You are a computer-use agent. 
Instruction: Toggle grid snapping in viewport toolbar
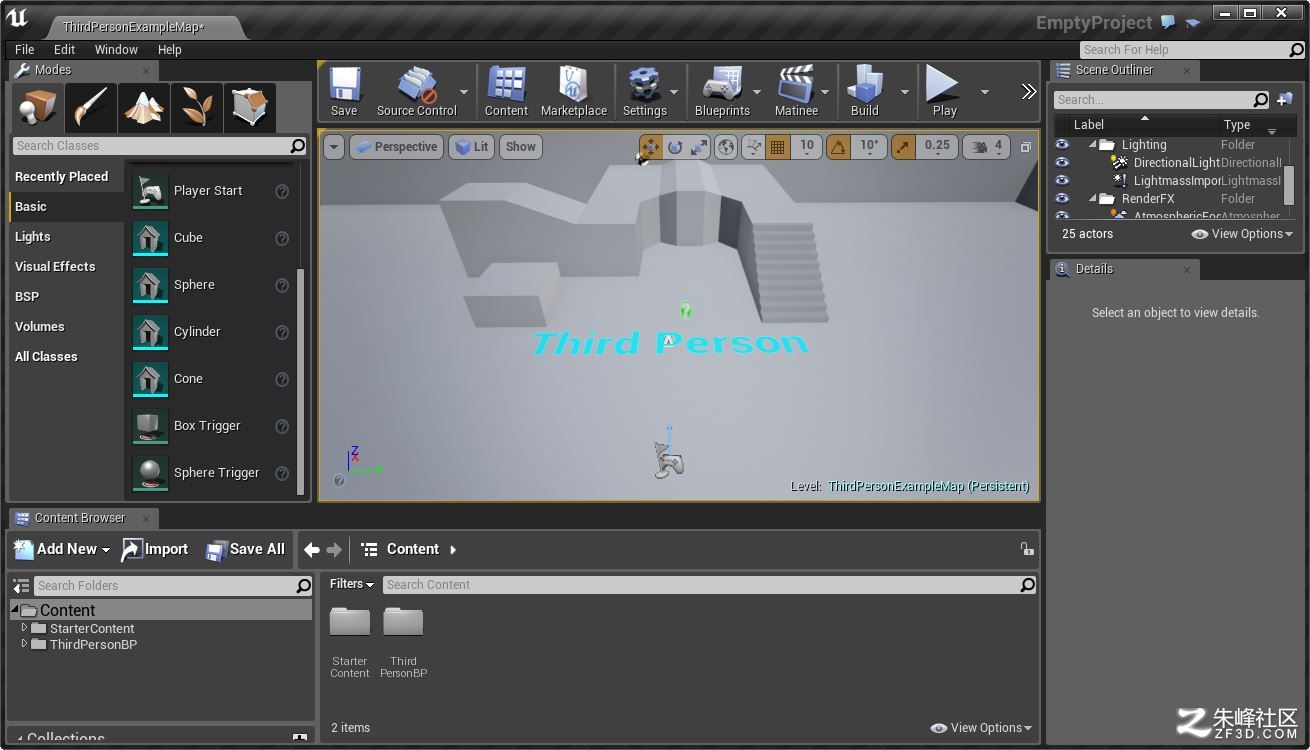point(777,147)
